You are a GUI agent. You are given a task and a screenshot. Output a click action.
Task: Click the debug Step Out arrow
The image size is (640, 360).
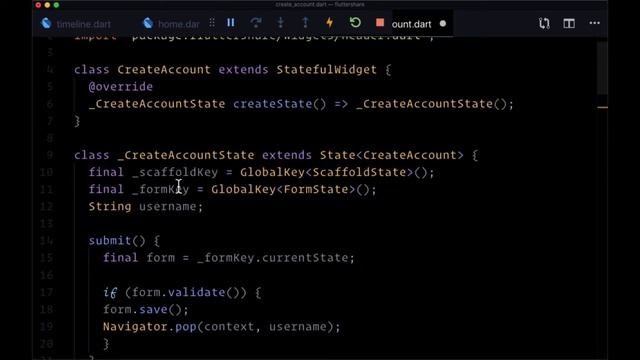click(x=305, y=23)
